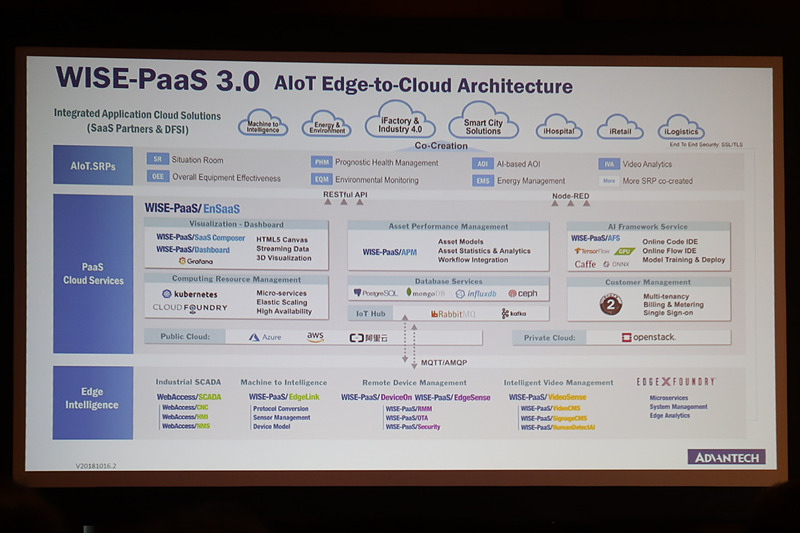
Task: Open 'WISE-PaaS/EdgeLink' text
Action: pos(284,397)
